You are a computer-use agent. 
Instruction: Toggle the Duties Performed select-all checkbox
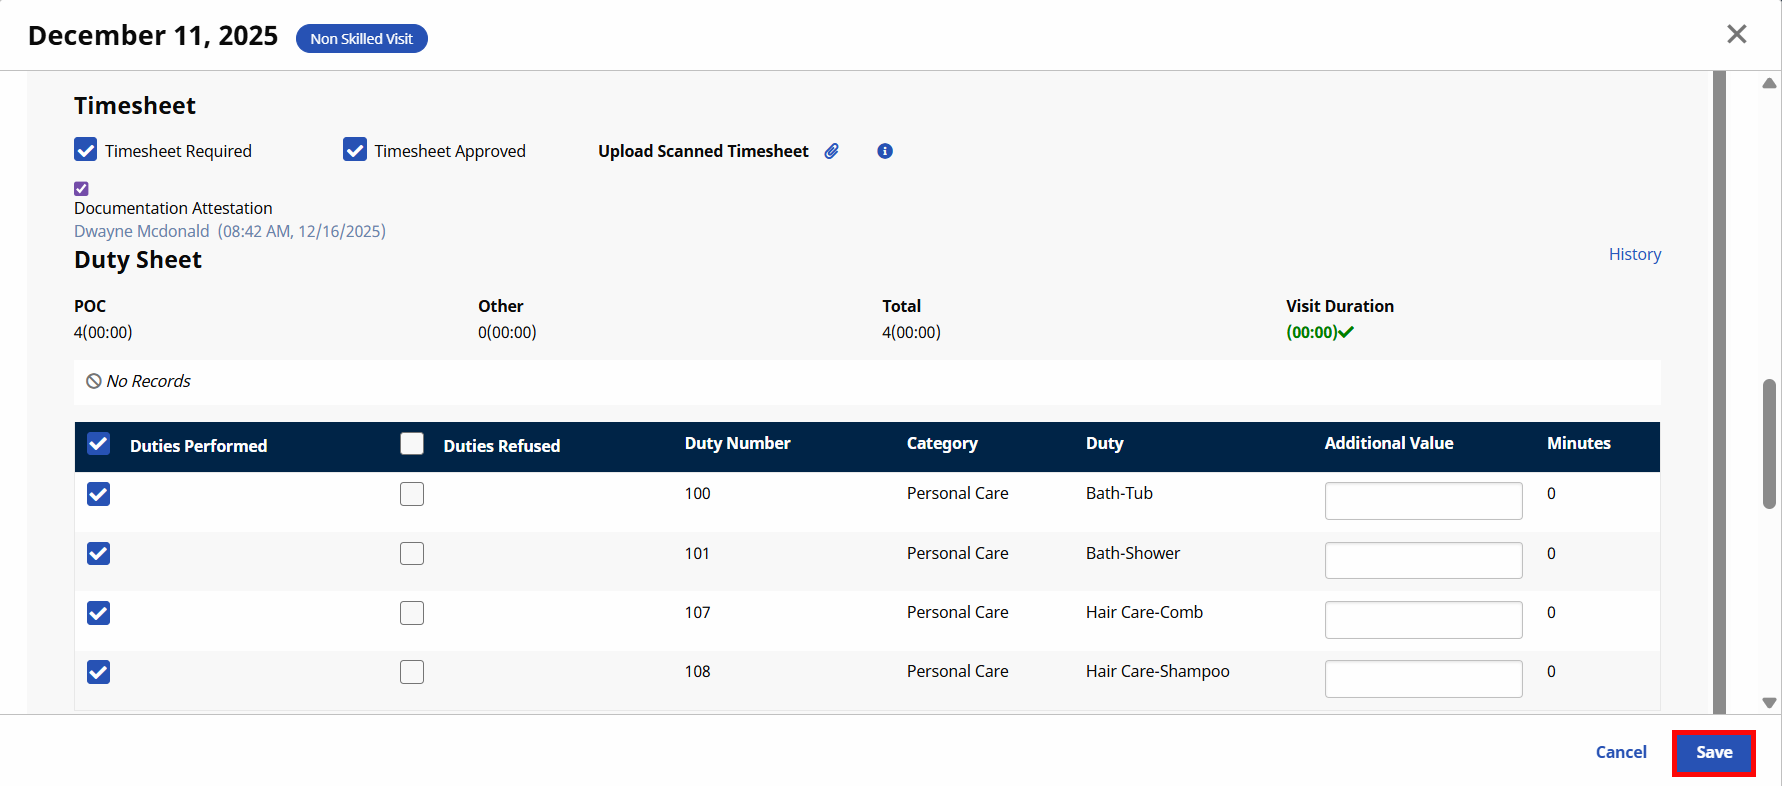pyautogui.click(x=98, y=444)
